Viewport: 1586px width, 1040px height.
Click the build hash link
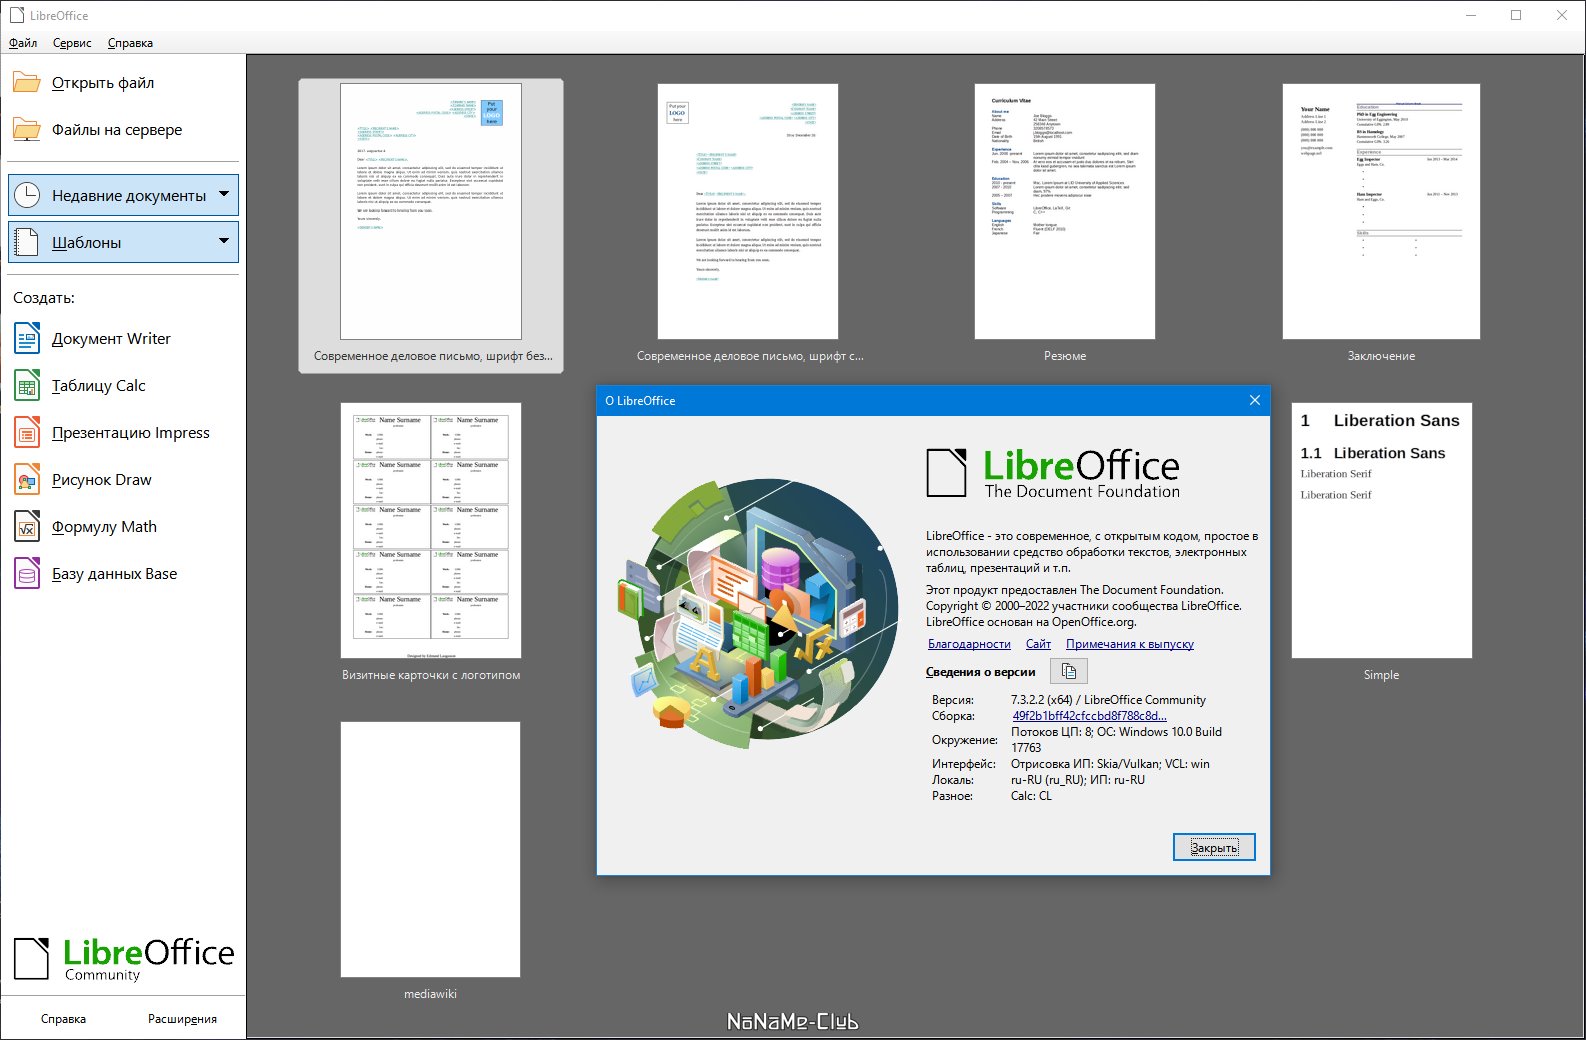[x=1089, y=716]
